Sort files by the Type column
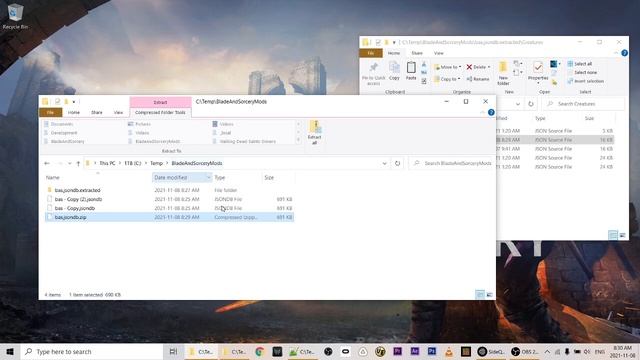Screen dimensions: 640x360 [220, 178]
